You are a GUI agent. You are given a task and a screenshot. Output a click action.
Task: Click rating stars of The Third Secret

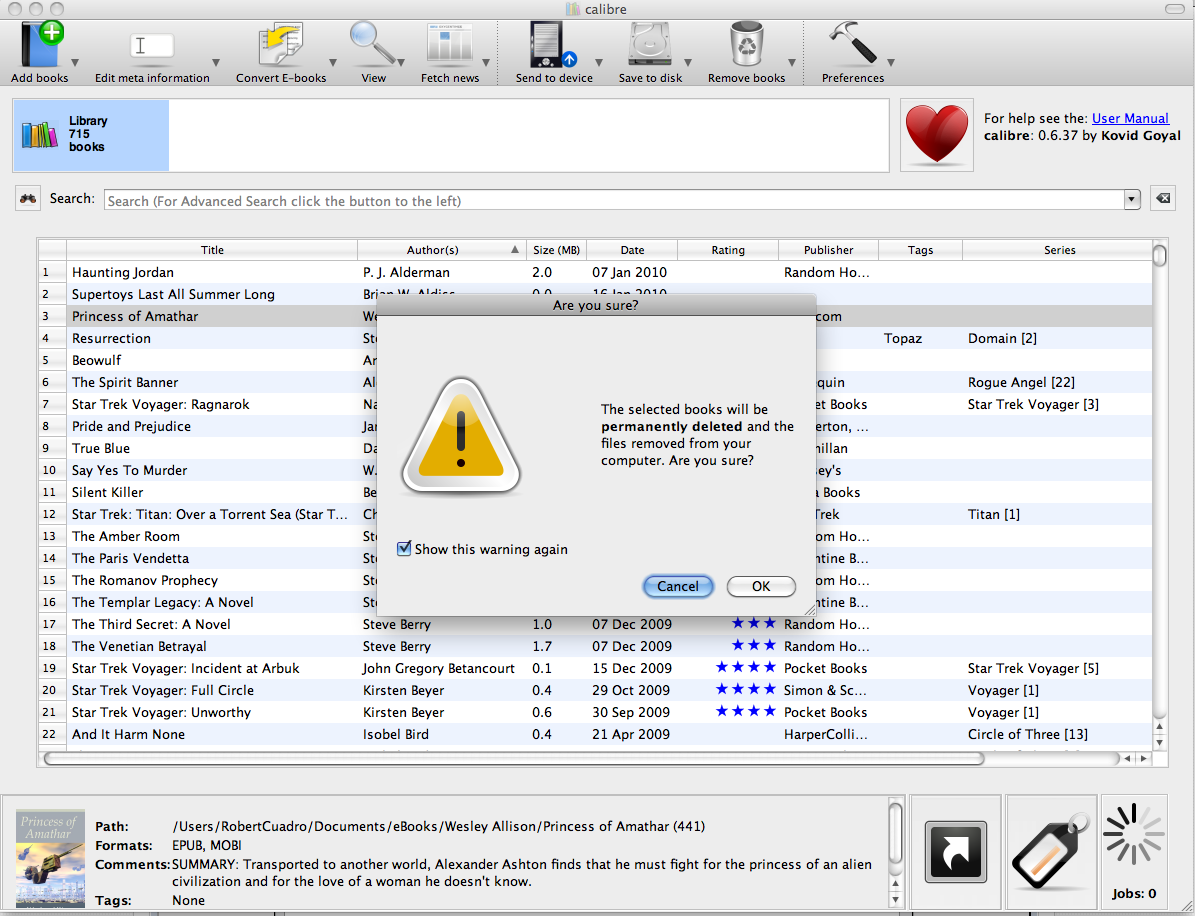[x=753, y=623]
